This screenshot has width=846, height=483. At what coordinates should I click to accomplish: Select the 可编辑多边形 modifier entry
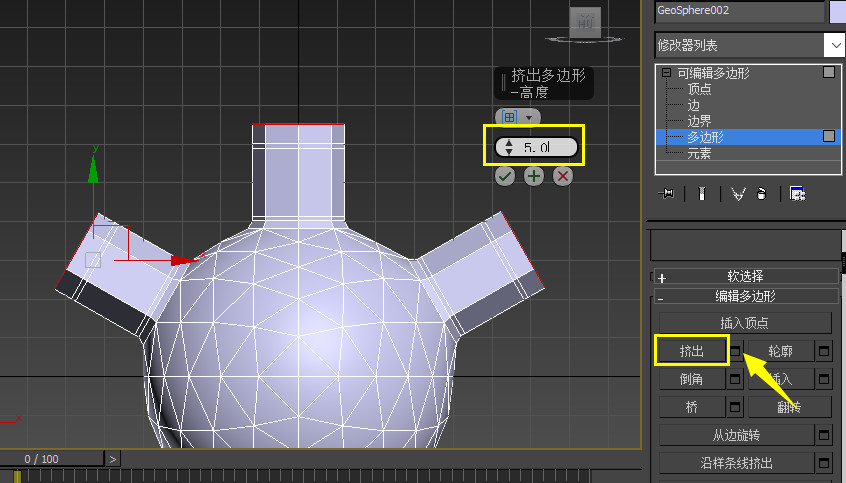pyautogui.click(x=713, y=73)
